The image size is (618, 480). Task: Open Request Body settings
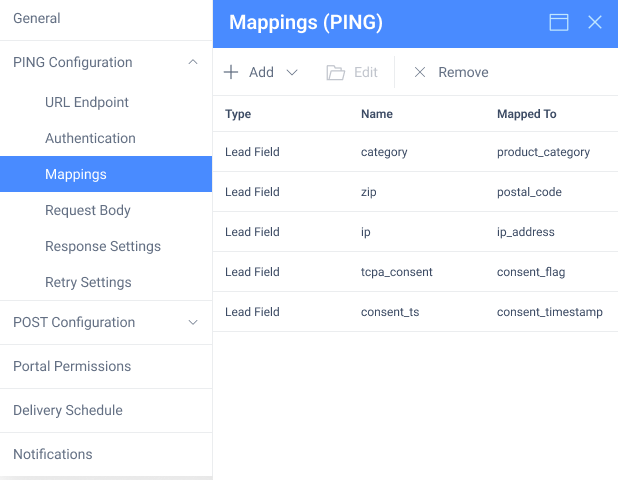pos(106,210)
